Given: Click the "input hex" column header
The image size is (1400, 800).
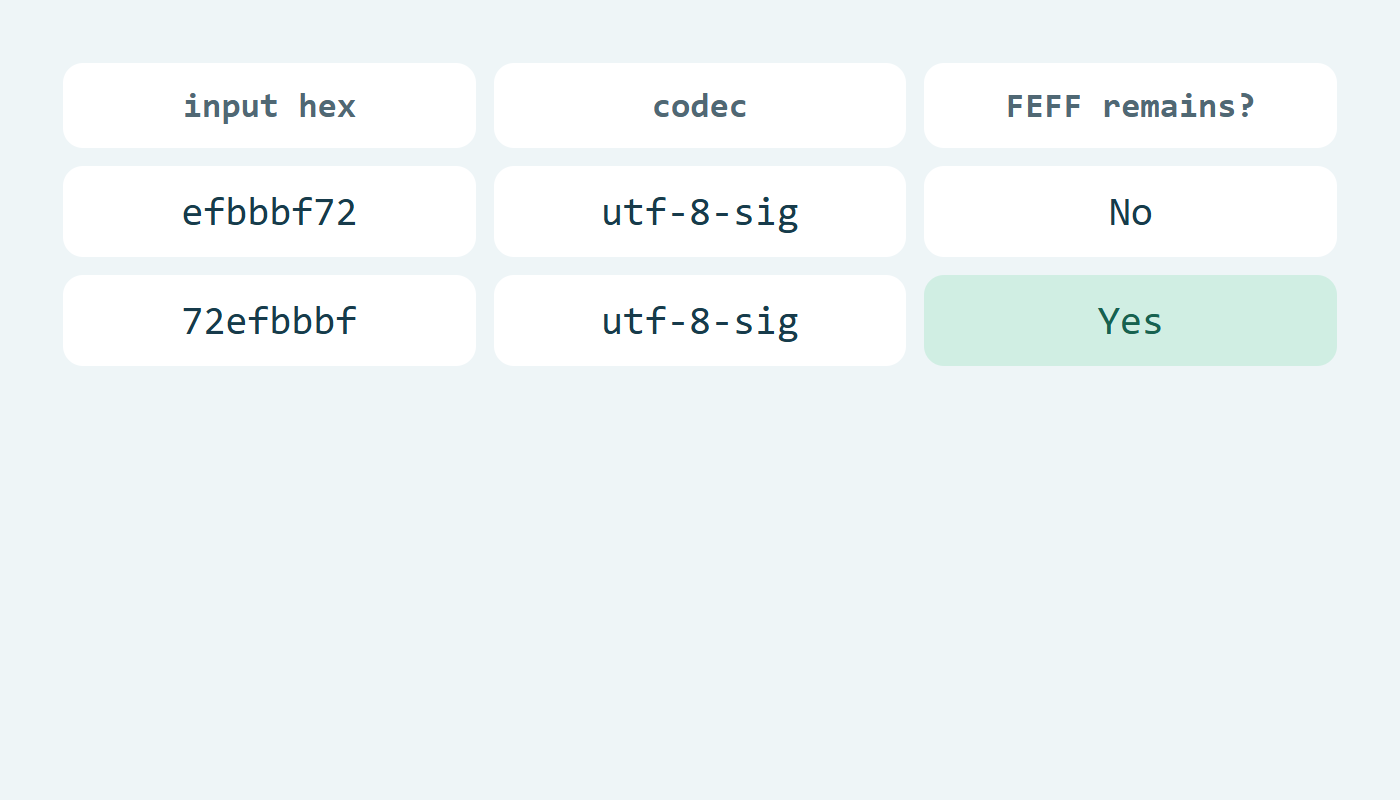Looking at the screenshot, I should 269,106.
